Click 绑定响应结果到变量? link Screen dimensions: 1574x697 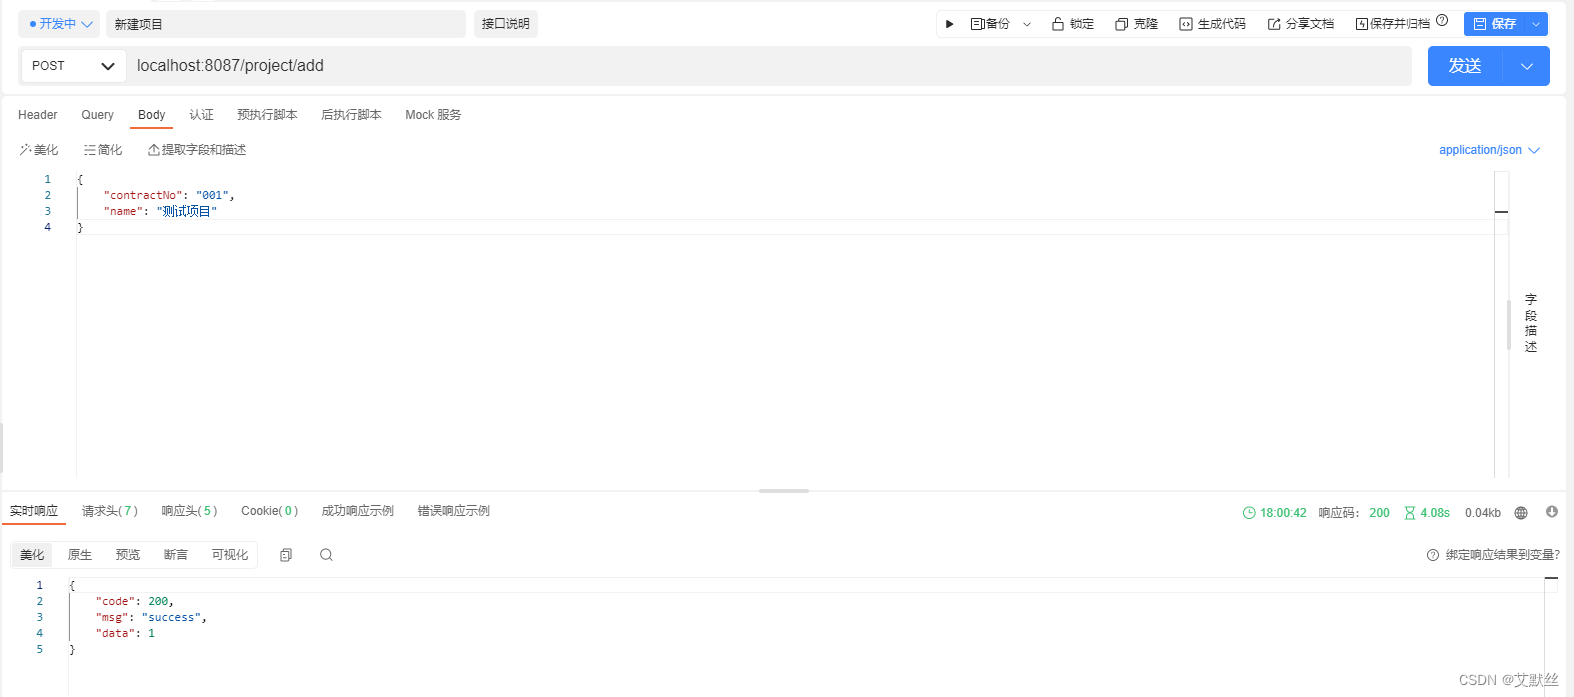click(1493, 555)
